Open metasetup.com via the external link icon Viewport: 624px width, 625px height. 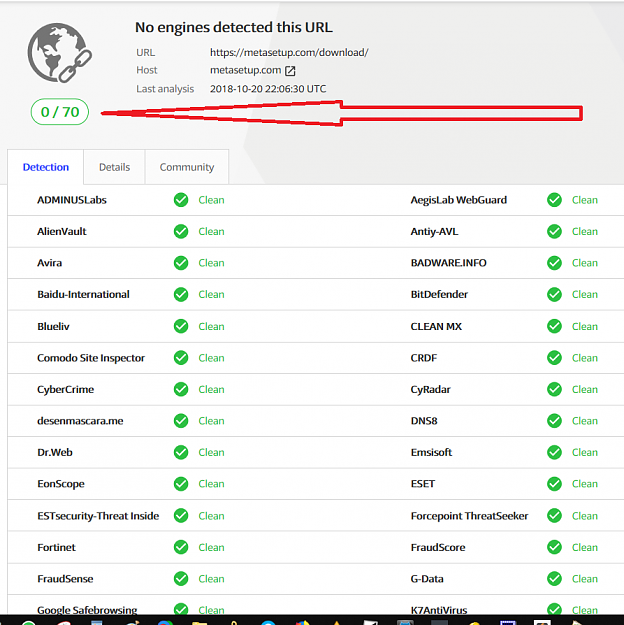290,71
